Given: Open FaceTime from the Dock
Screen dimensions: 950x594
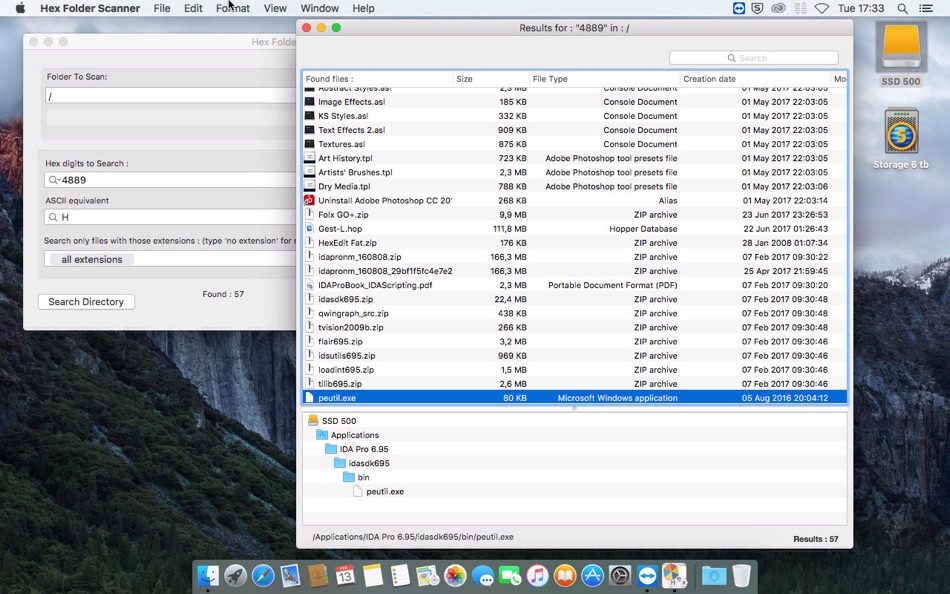Looking at the screenshot, I should point(510,575).
